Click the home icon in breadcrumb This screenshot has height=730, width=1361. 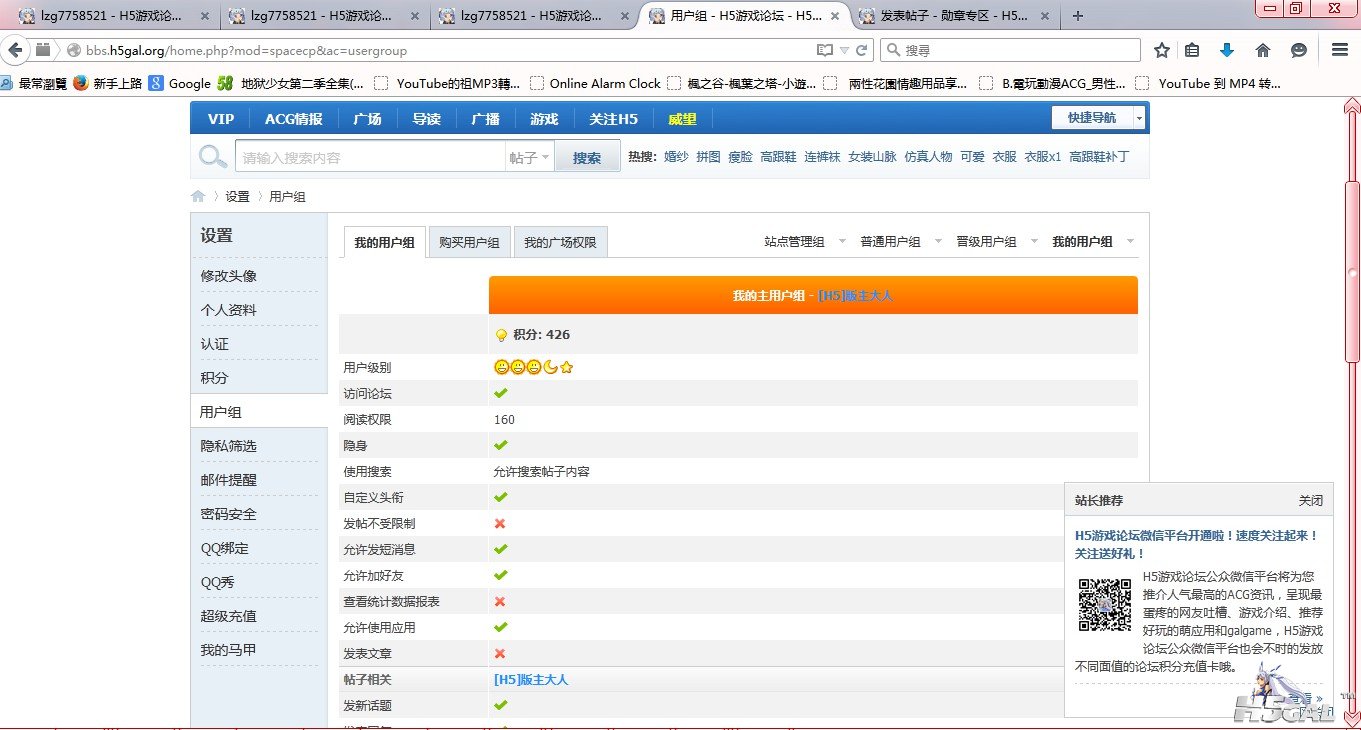coord(198,196)
